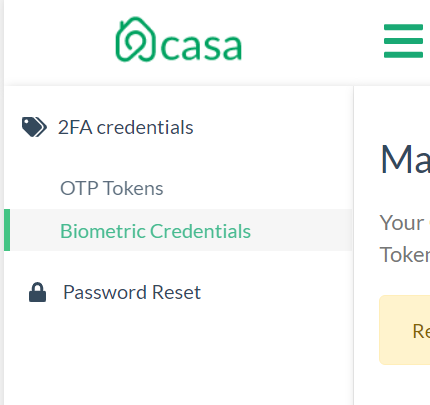Image resolution: width=430 pixels, height=405 pixels.
Task: Open Password Reset page
Action: click(x=132, y=292)
